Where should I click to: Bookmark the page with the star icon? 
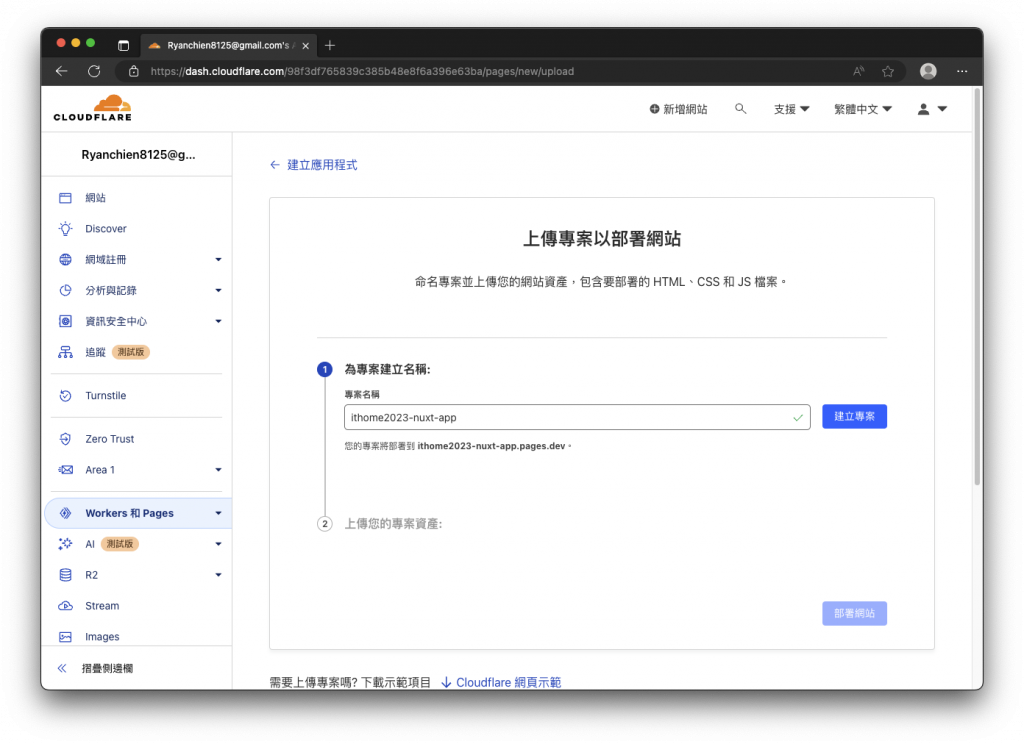888,71
